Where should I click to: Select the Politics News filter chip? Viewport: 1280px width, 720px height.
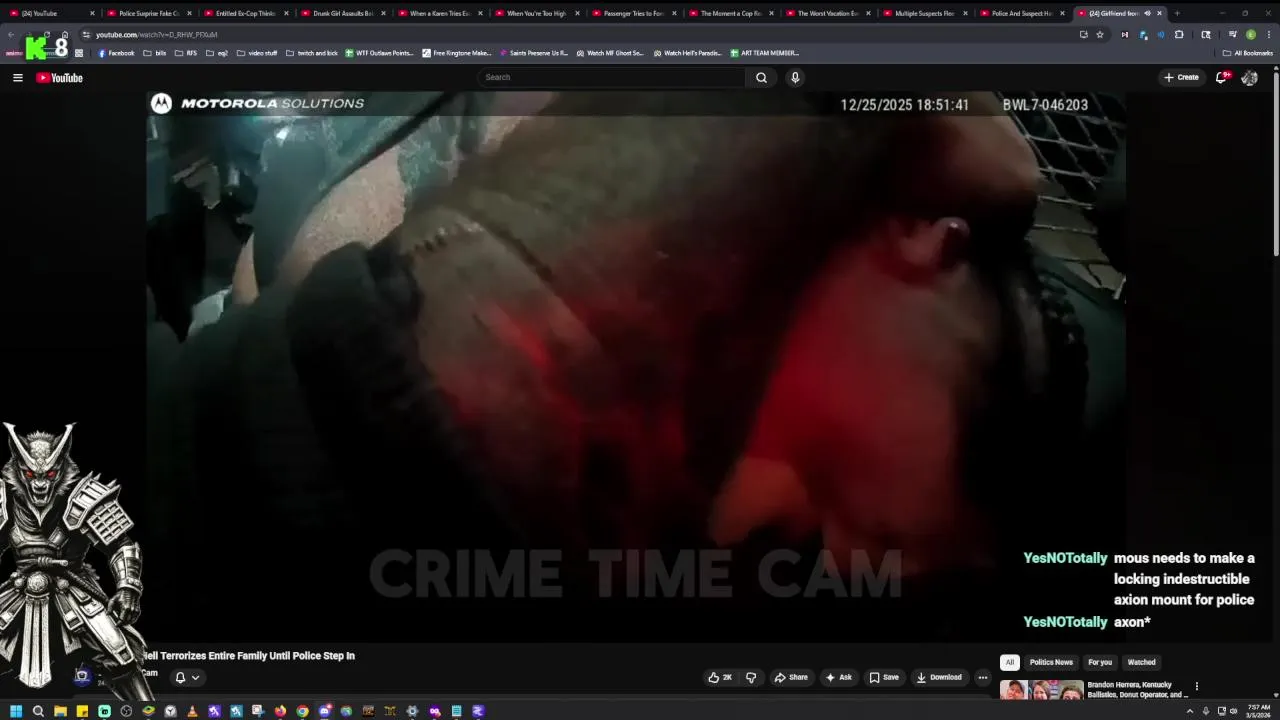tap(1051, 662)
